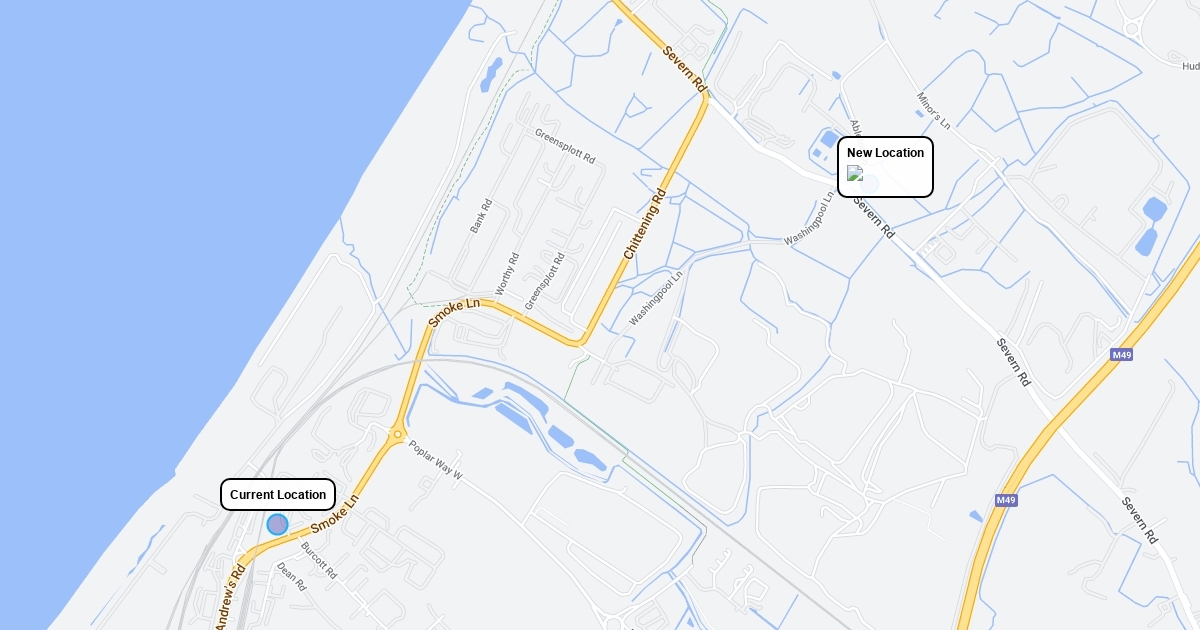Click the blue Current Location marker dot

coord(277,524)
